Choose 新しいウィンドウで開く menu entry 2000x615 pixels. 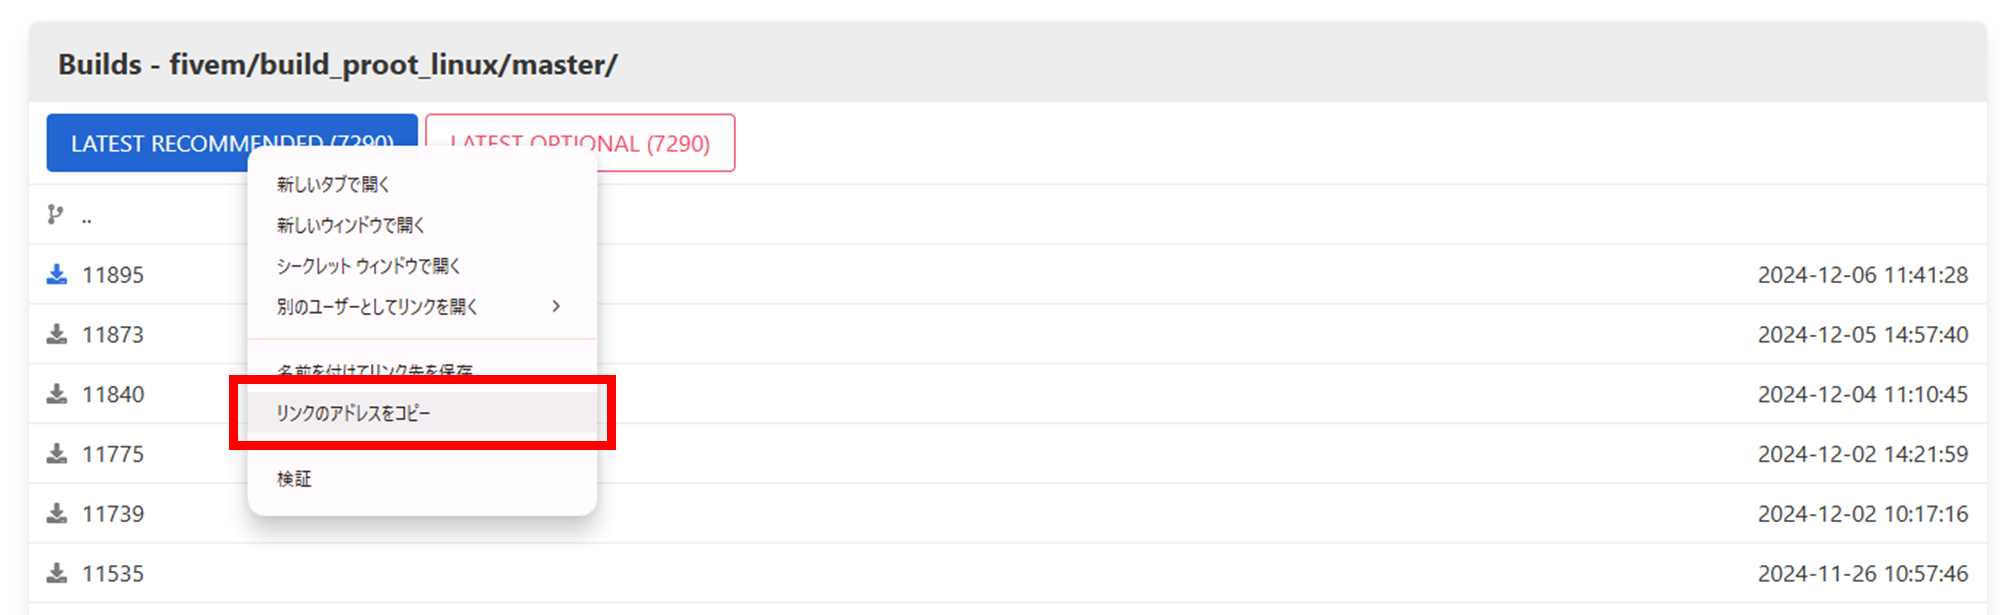click(350, 225)
